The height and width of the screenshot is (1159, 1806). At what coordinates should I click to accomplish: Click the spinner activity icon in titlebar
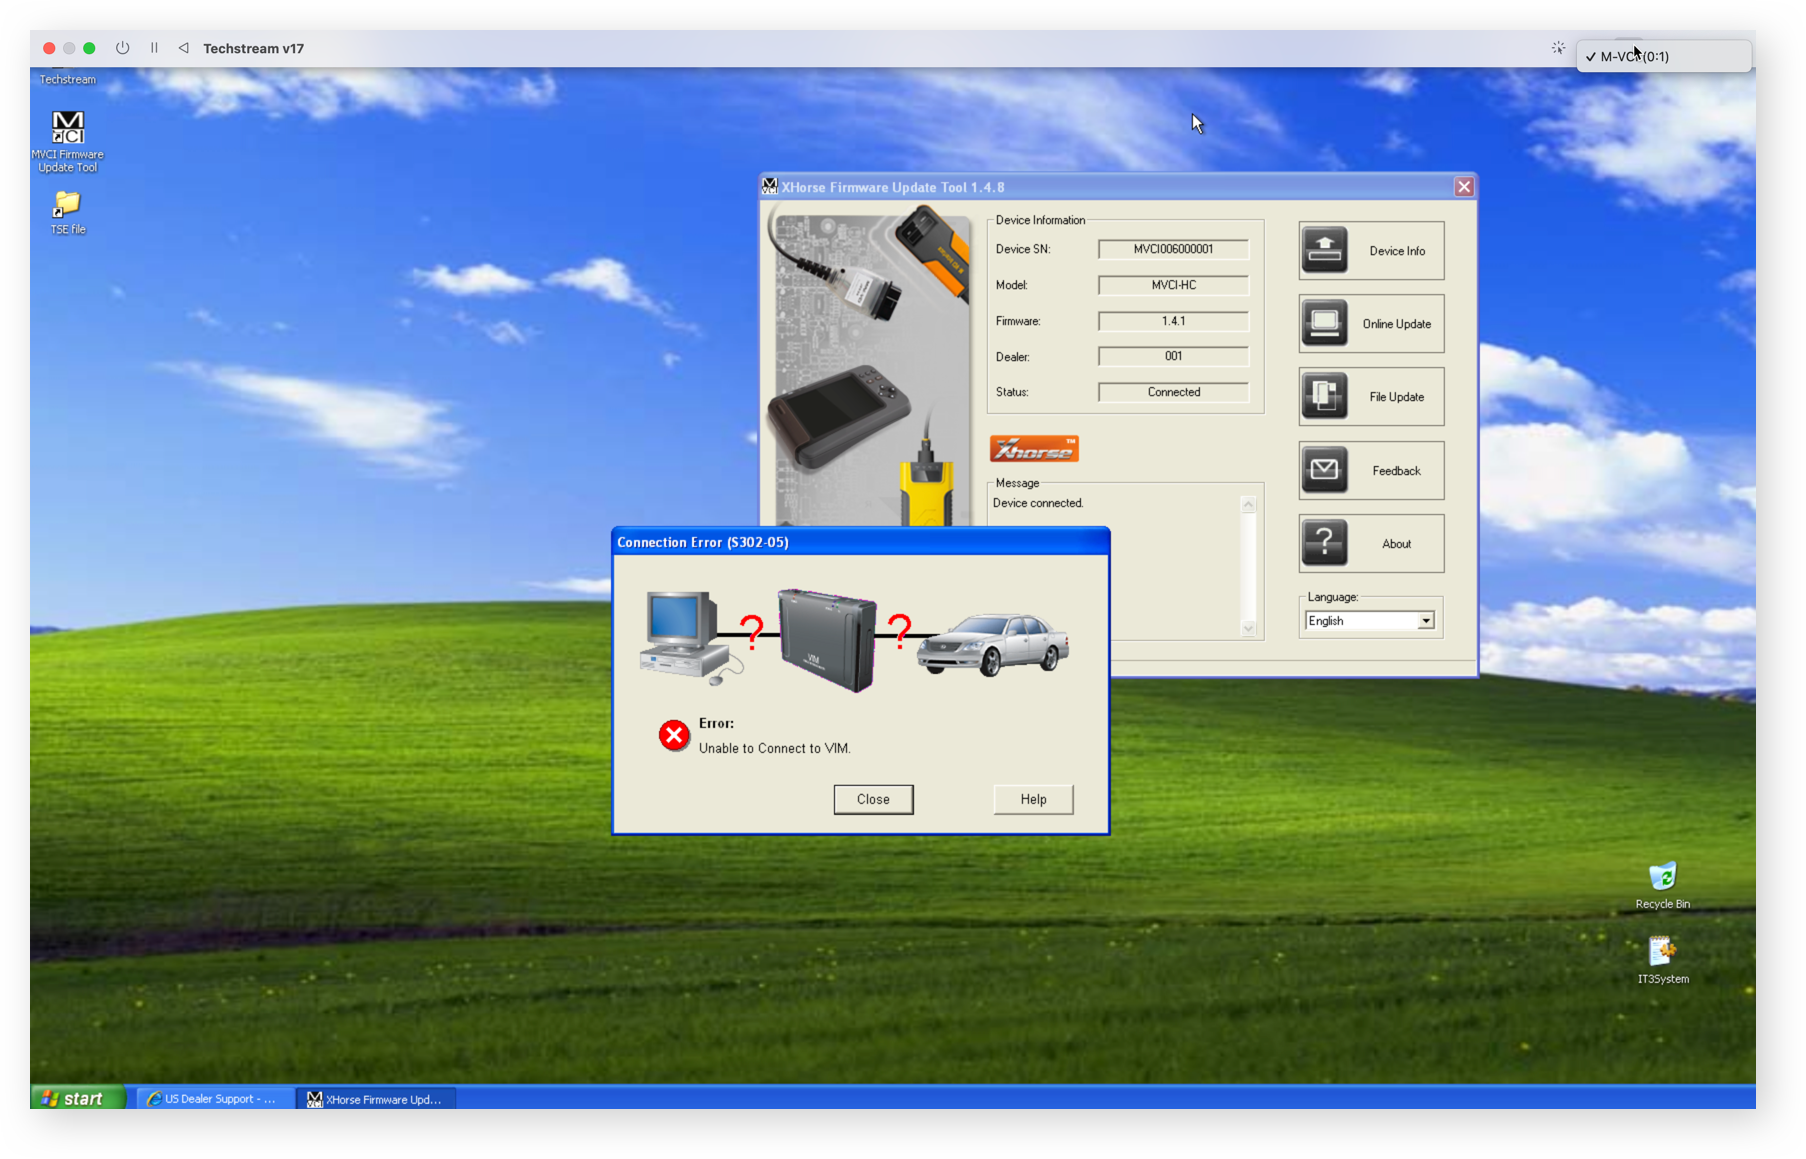coord(1558,48)
